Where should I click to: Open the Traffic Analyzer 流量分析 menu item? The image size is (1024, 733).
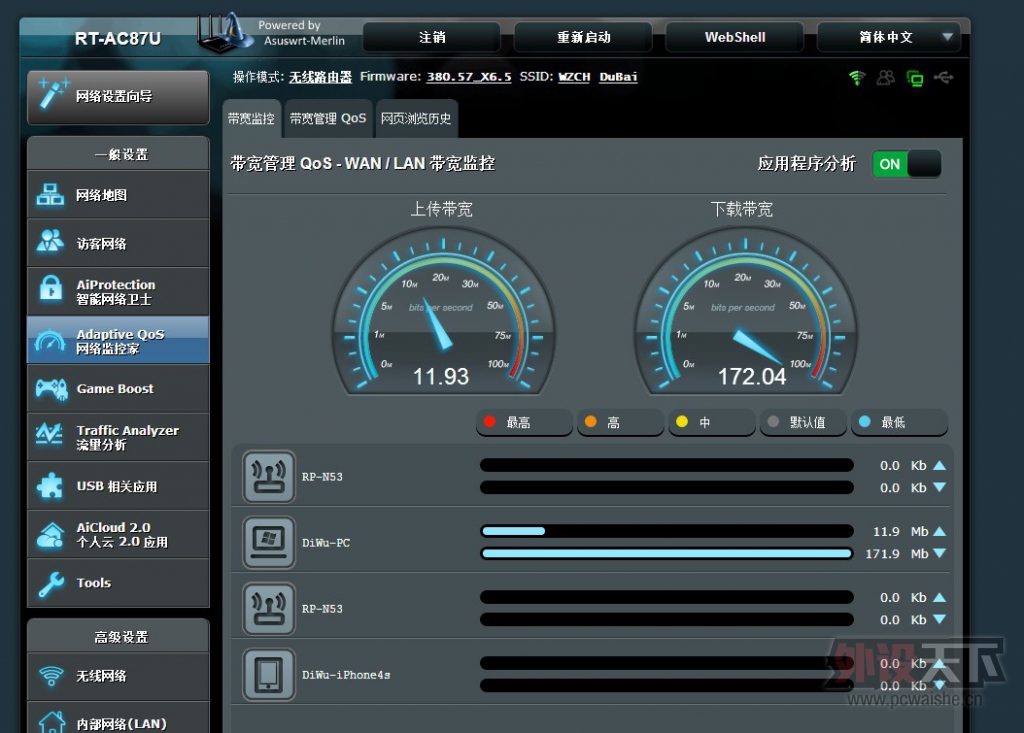pos(118,437)
